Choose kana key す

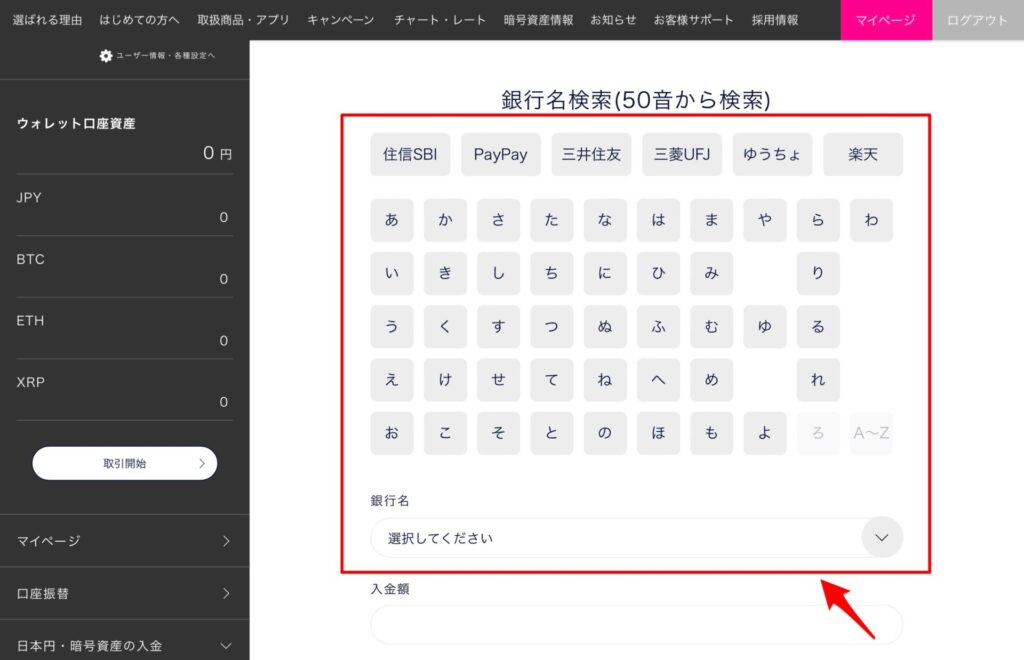click(x=498, y=326)
